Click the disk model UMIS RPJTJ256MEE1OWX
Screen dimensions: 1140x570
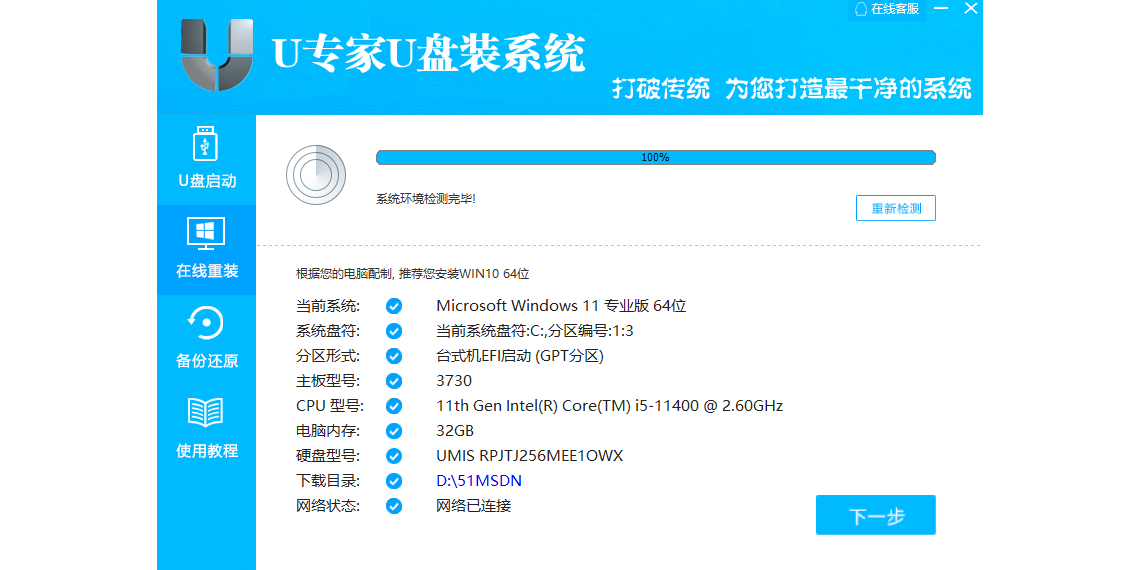coord(529,456)
